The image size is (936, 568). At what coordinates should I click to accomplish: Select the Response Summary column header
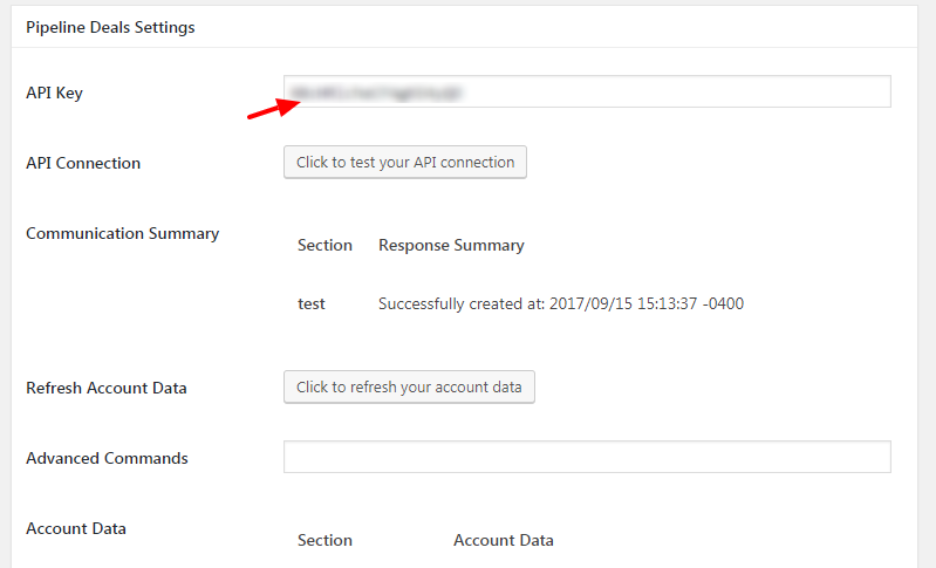pos(451,245)
